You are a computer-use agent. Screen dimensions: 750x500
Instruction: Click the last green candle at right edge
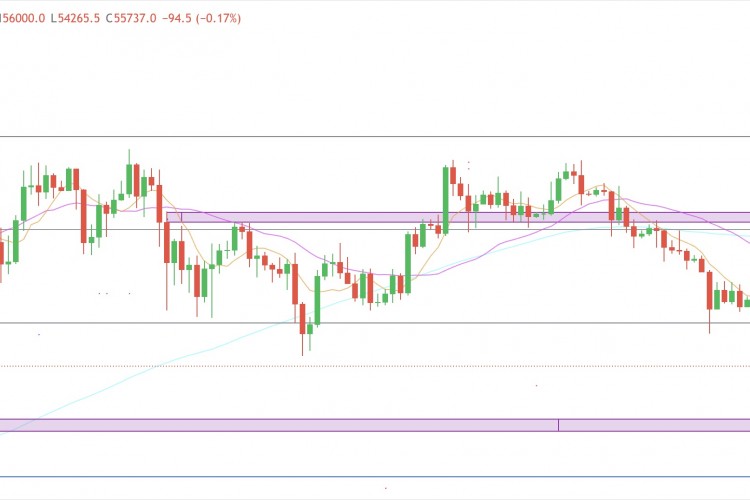(746, 302)
